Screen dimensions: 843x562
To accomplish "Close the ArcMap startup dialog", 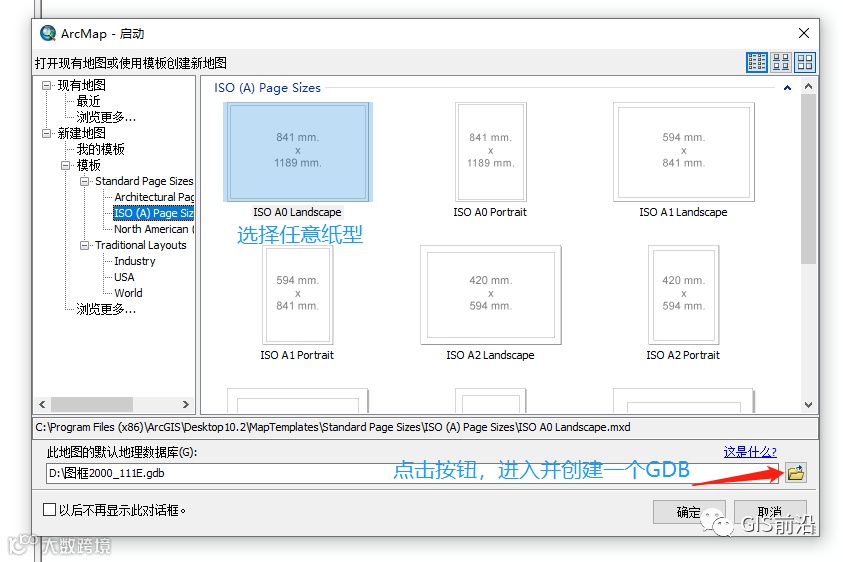I will click(804, 33).
